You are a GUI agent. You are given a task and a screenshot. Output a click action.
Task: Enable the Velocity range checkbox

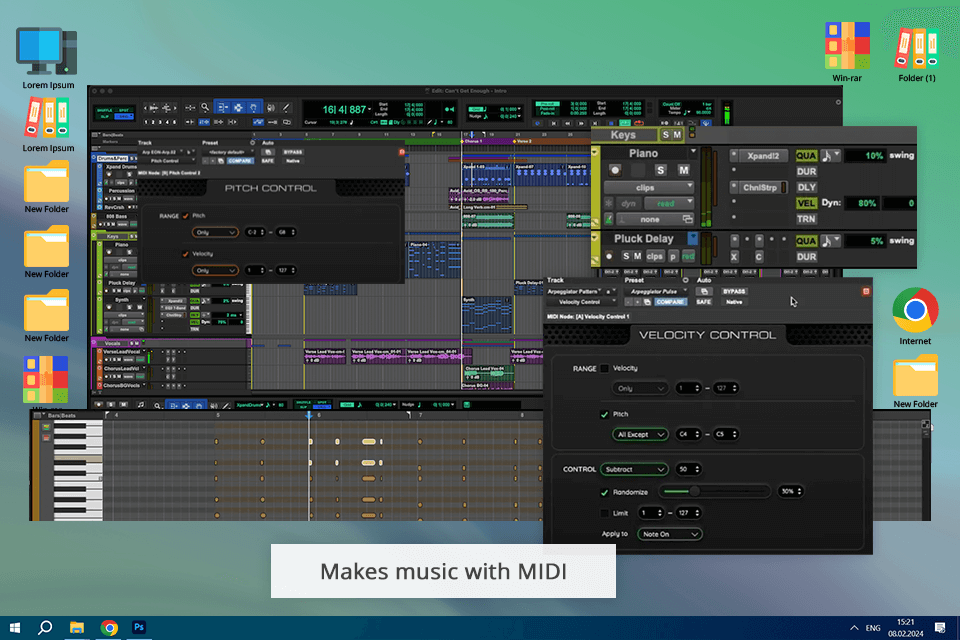pos(604,368)
